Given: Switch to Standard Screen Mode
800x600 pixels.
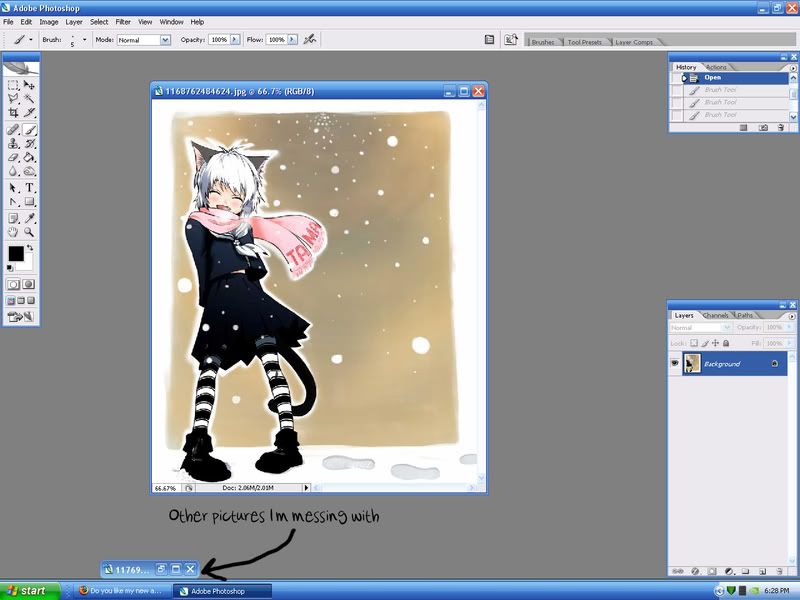Looking at the screenshot, I should 11,301.
